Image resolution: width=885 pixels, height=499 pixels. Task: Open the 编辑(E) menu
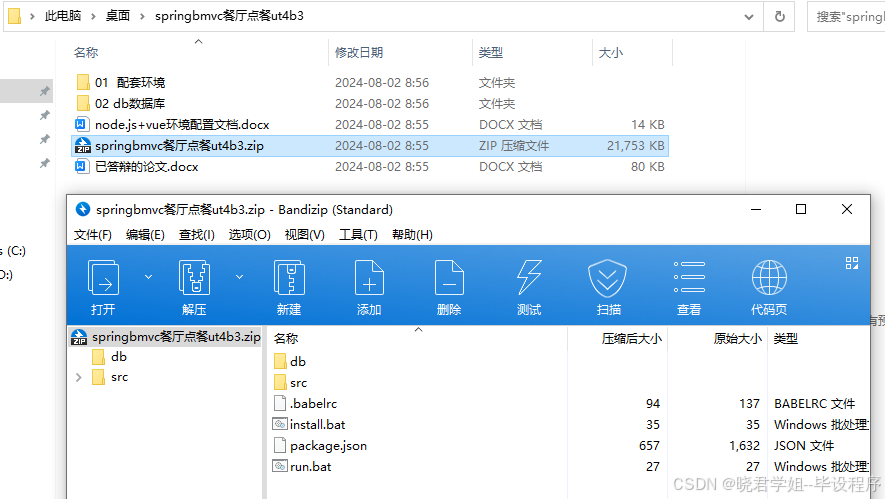(x=145, y=234)
